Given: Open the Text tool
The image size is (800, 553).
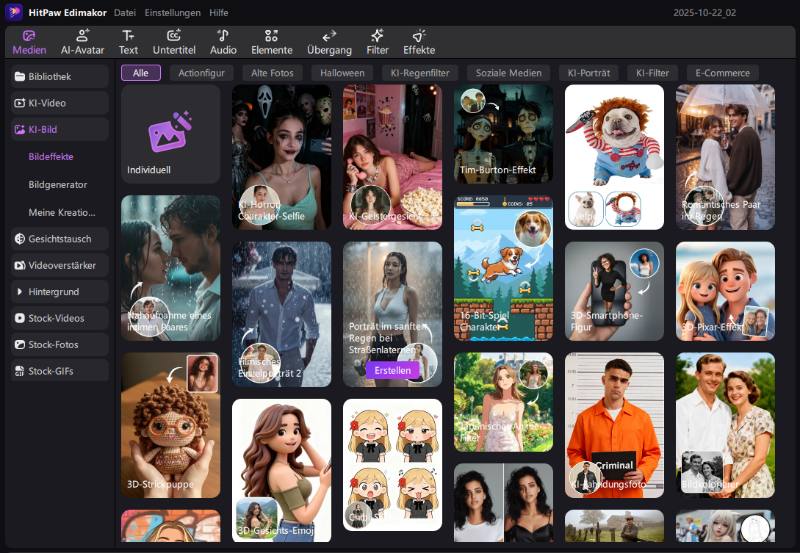Looking at the screenshot, I should click(128, 41).
